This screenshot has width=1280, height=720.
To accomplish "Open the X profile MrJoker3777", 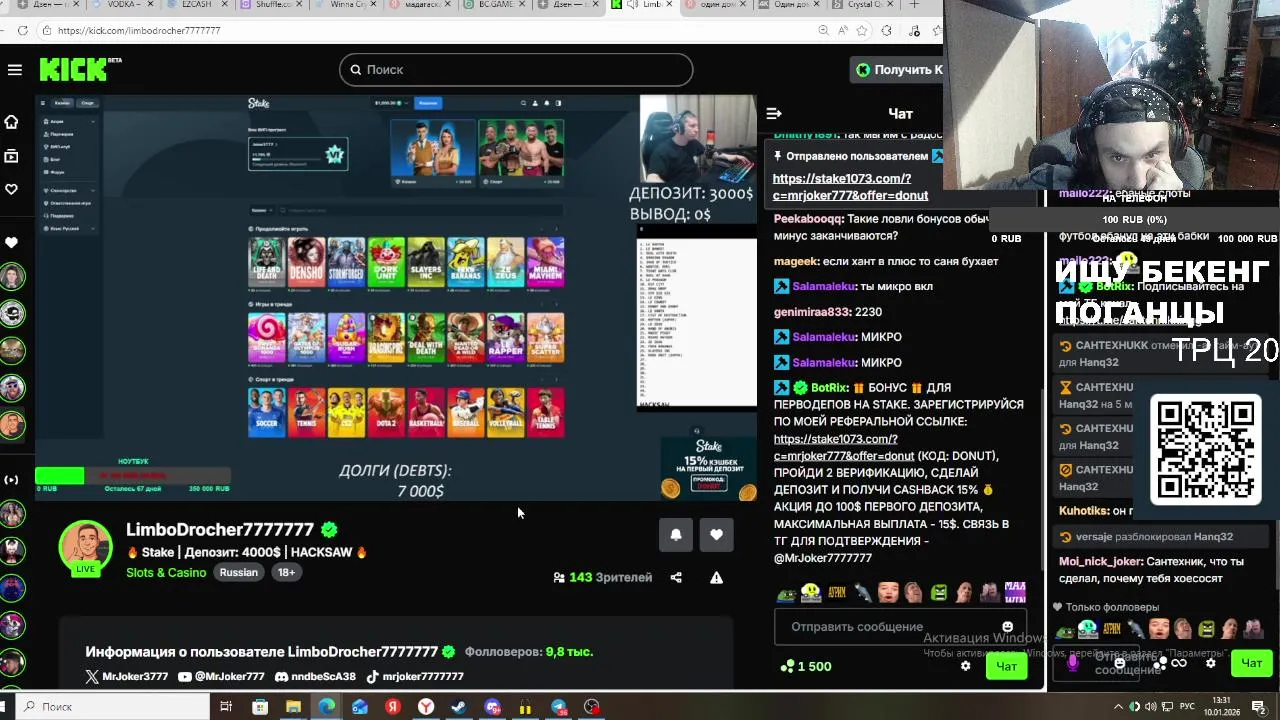I will 127,676.
